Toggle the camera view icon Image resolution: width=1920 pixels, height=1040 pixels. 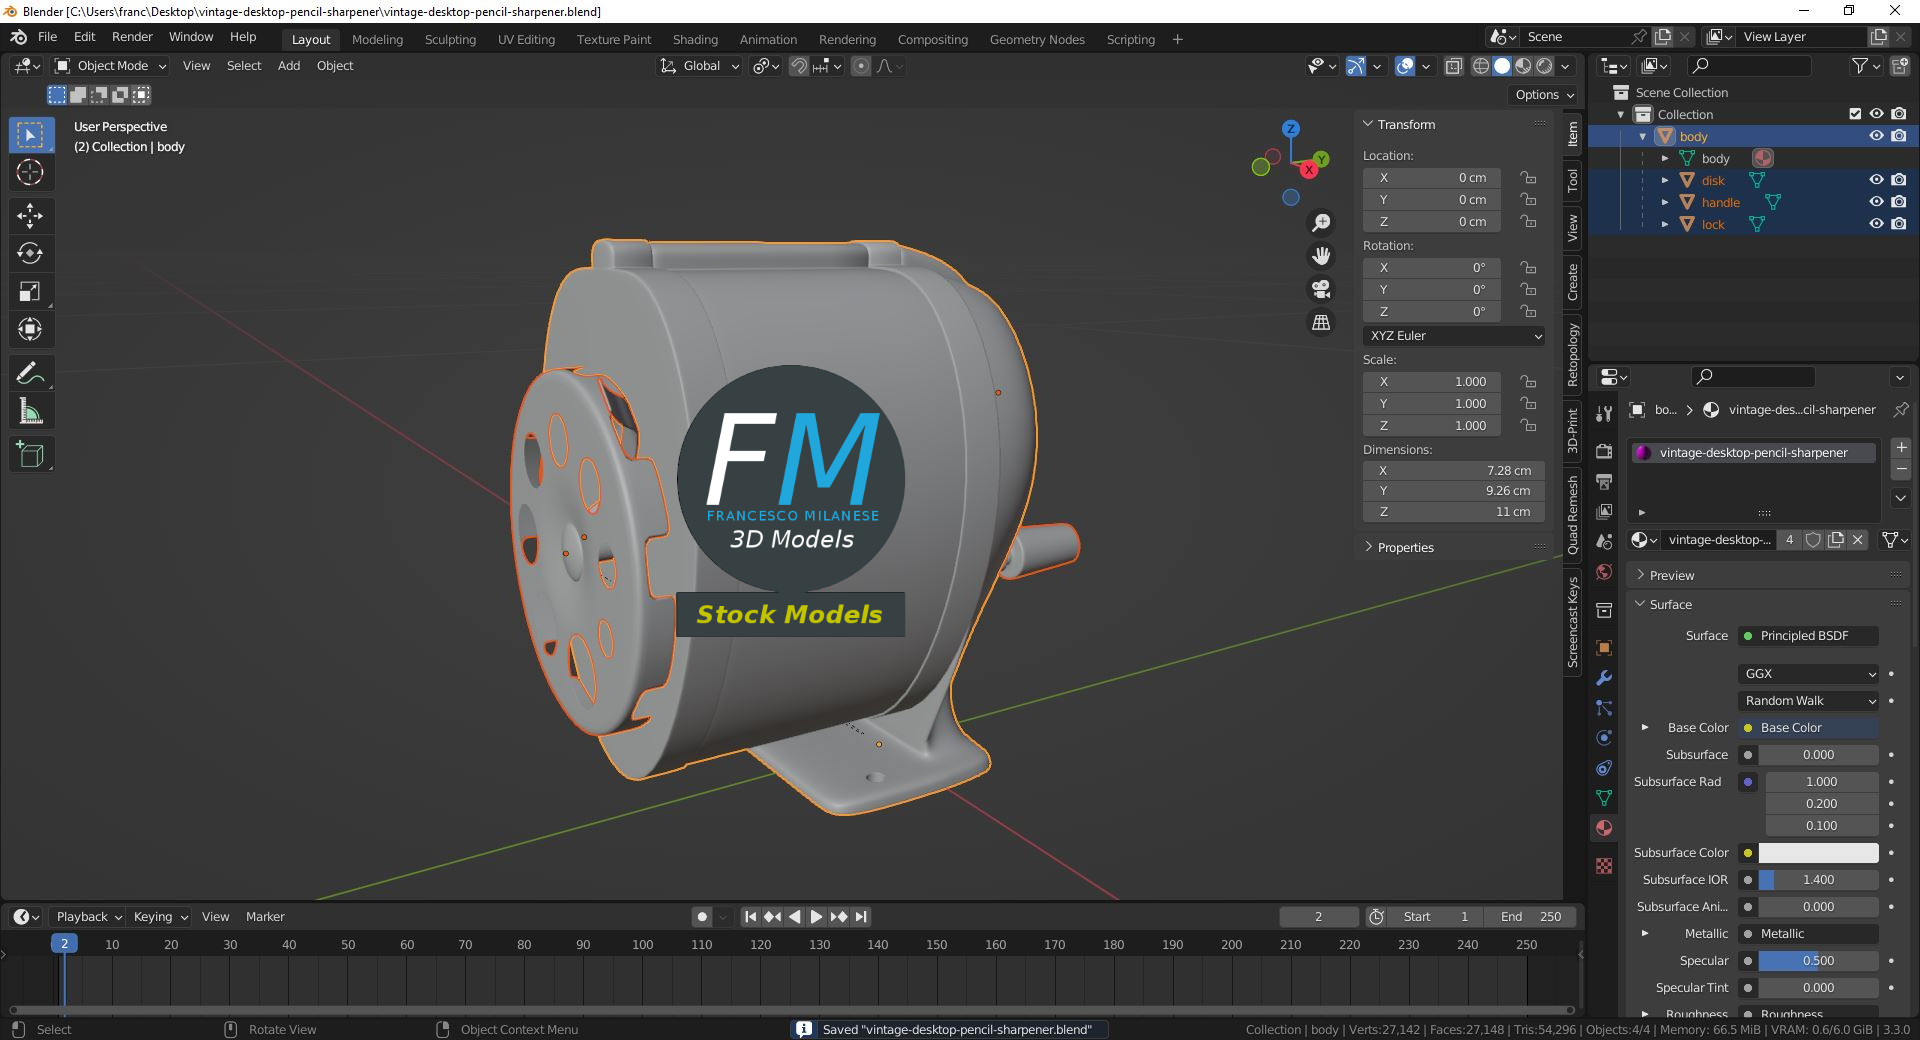(1321, 289)
